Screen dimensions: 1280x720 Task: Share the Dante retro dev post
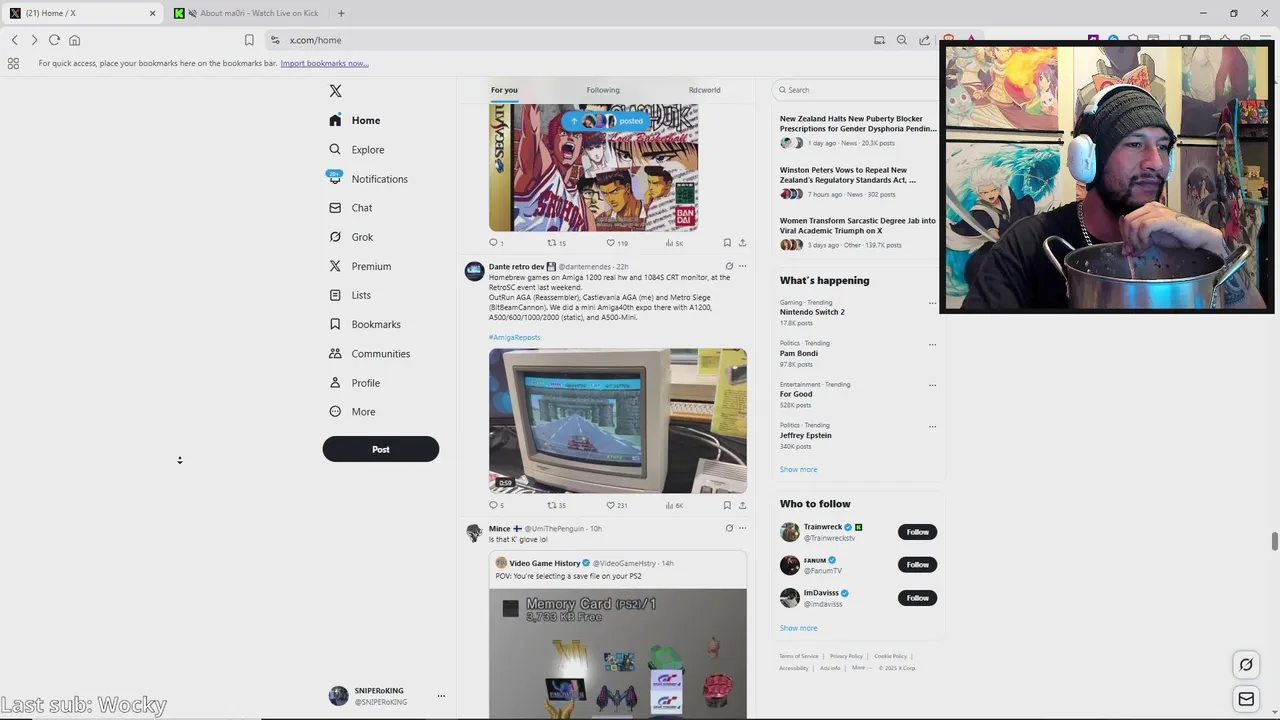click(742, 506)
